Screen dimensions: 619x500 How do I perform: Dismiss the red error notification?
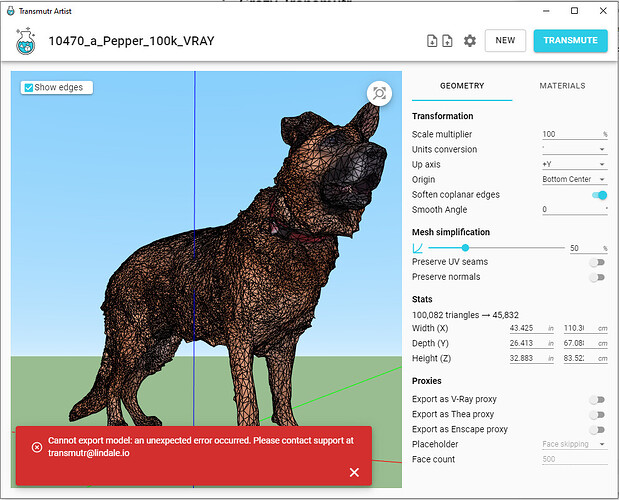(354, 472)
